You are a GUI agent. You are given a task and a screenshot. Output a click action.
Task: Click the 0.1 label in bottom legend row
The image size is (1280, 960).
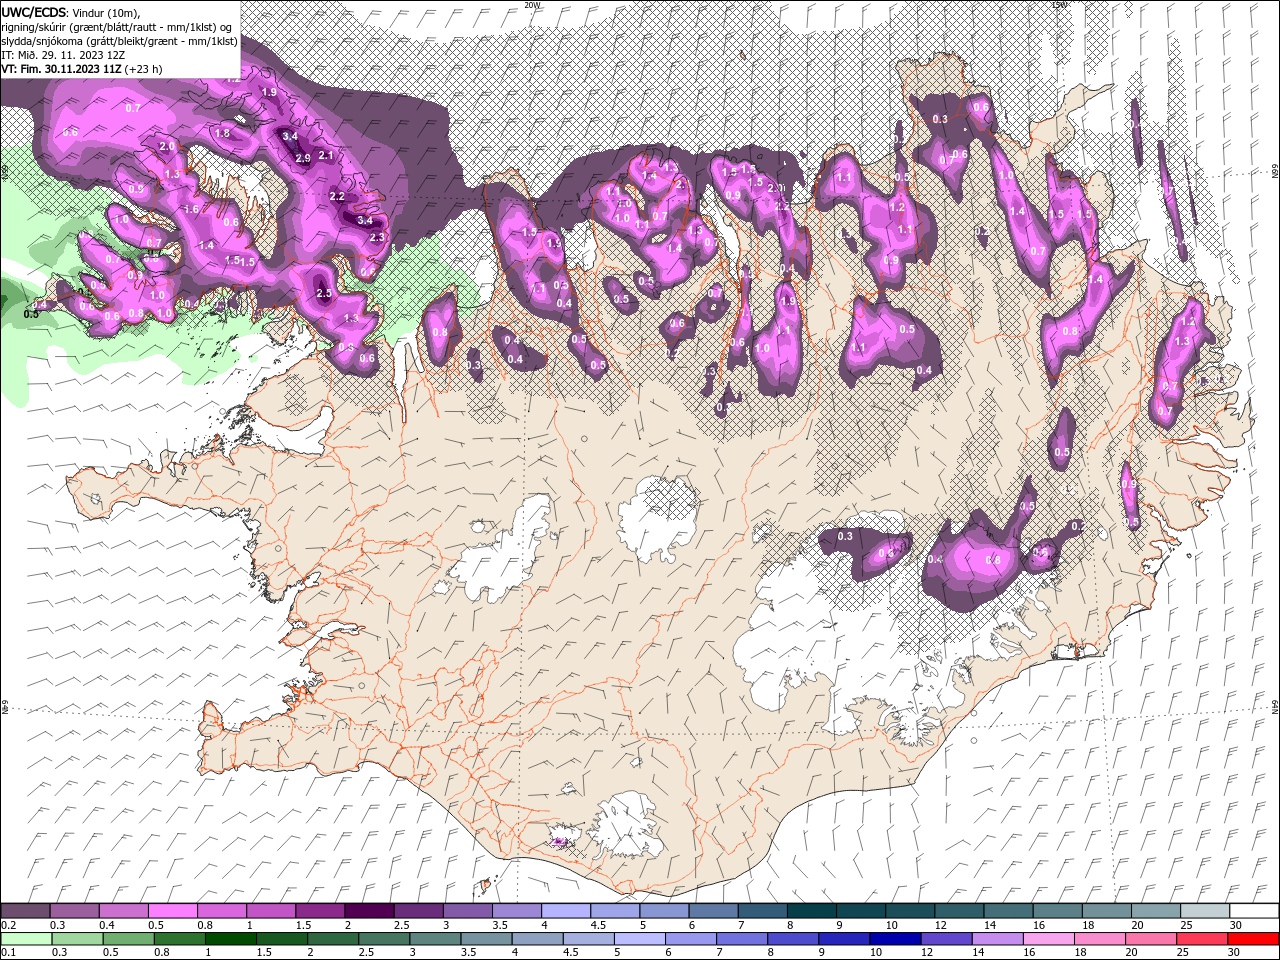[x=8, y=953]
